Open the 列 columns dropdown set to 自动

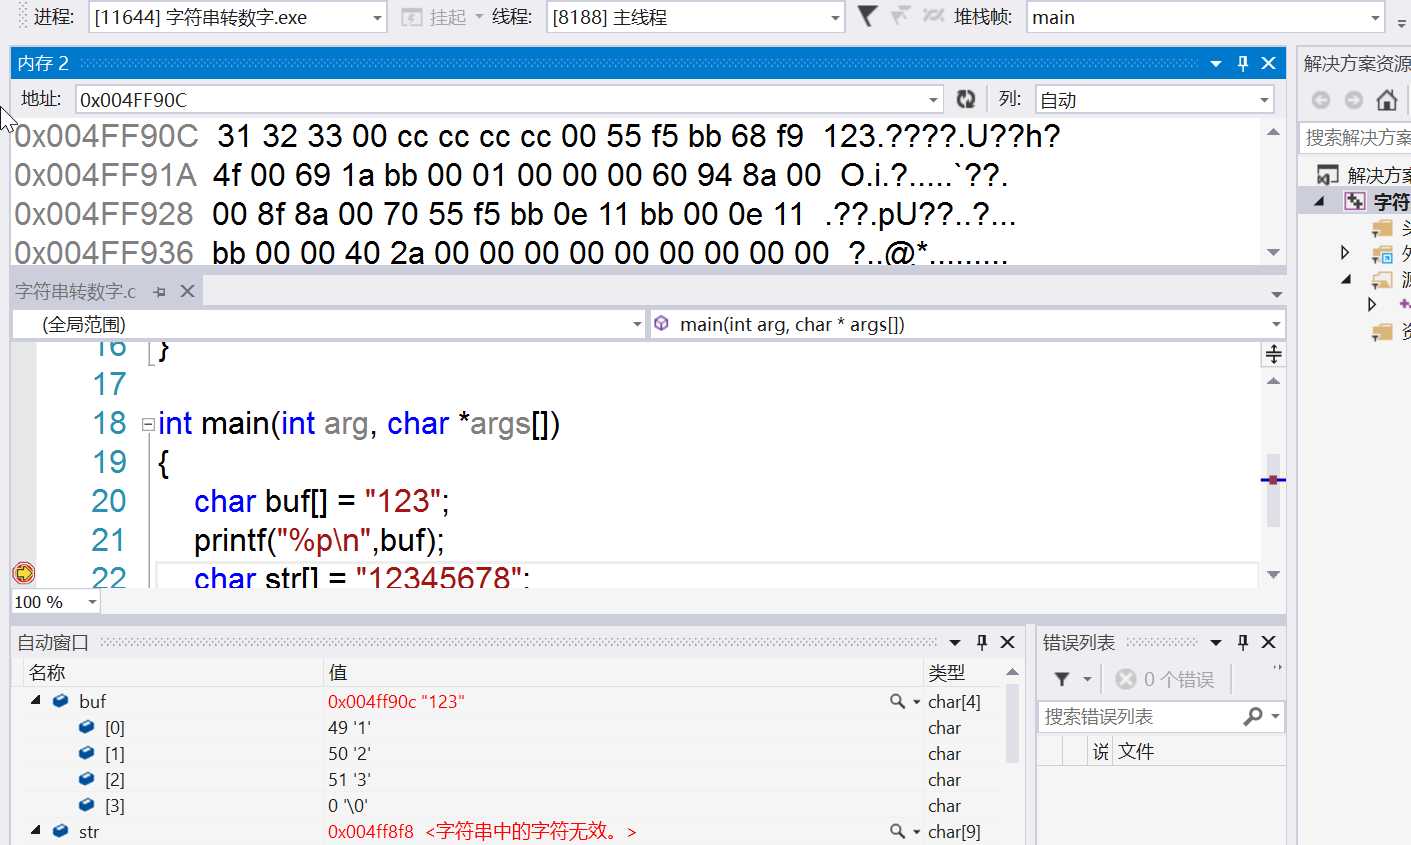click(1264, 100)
